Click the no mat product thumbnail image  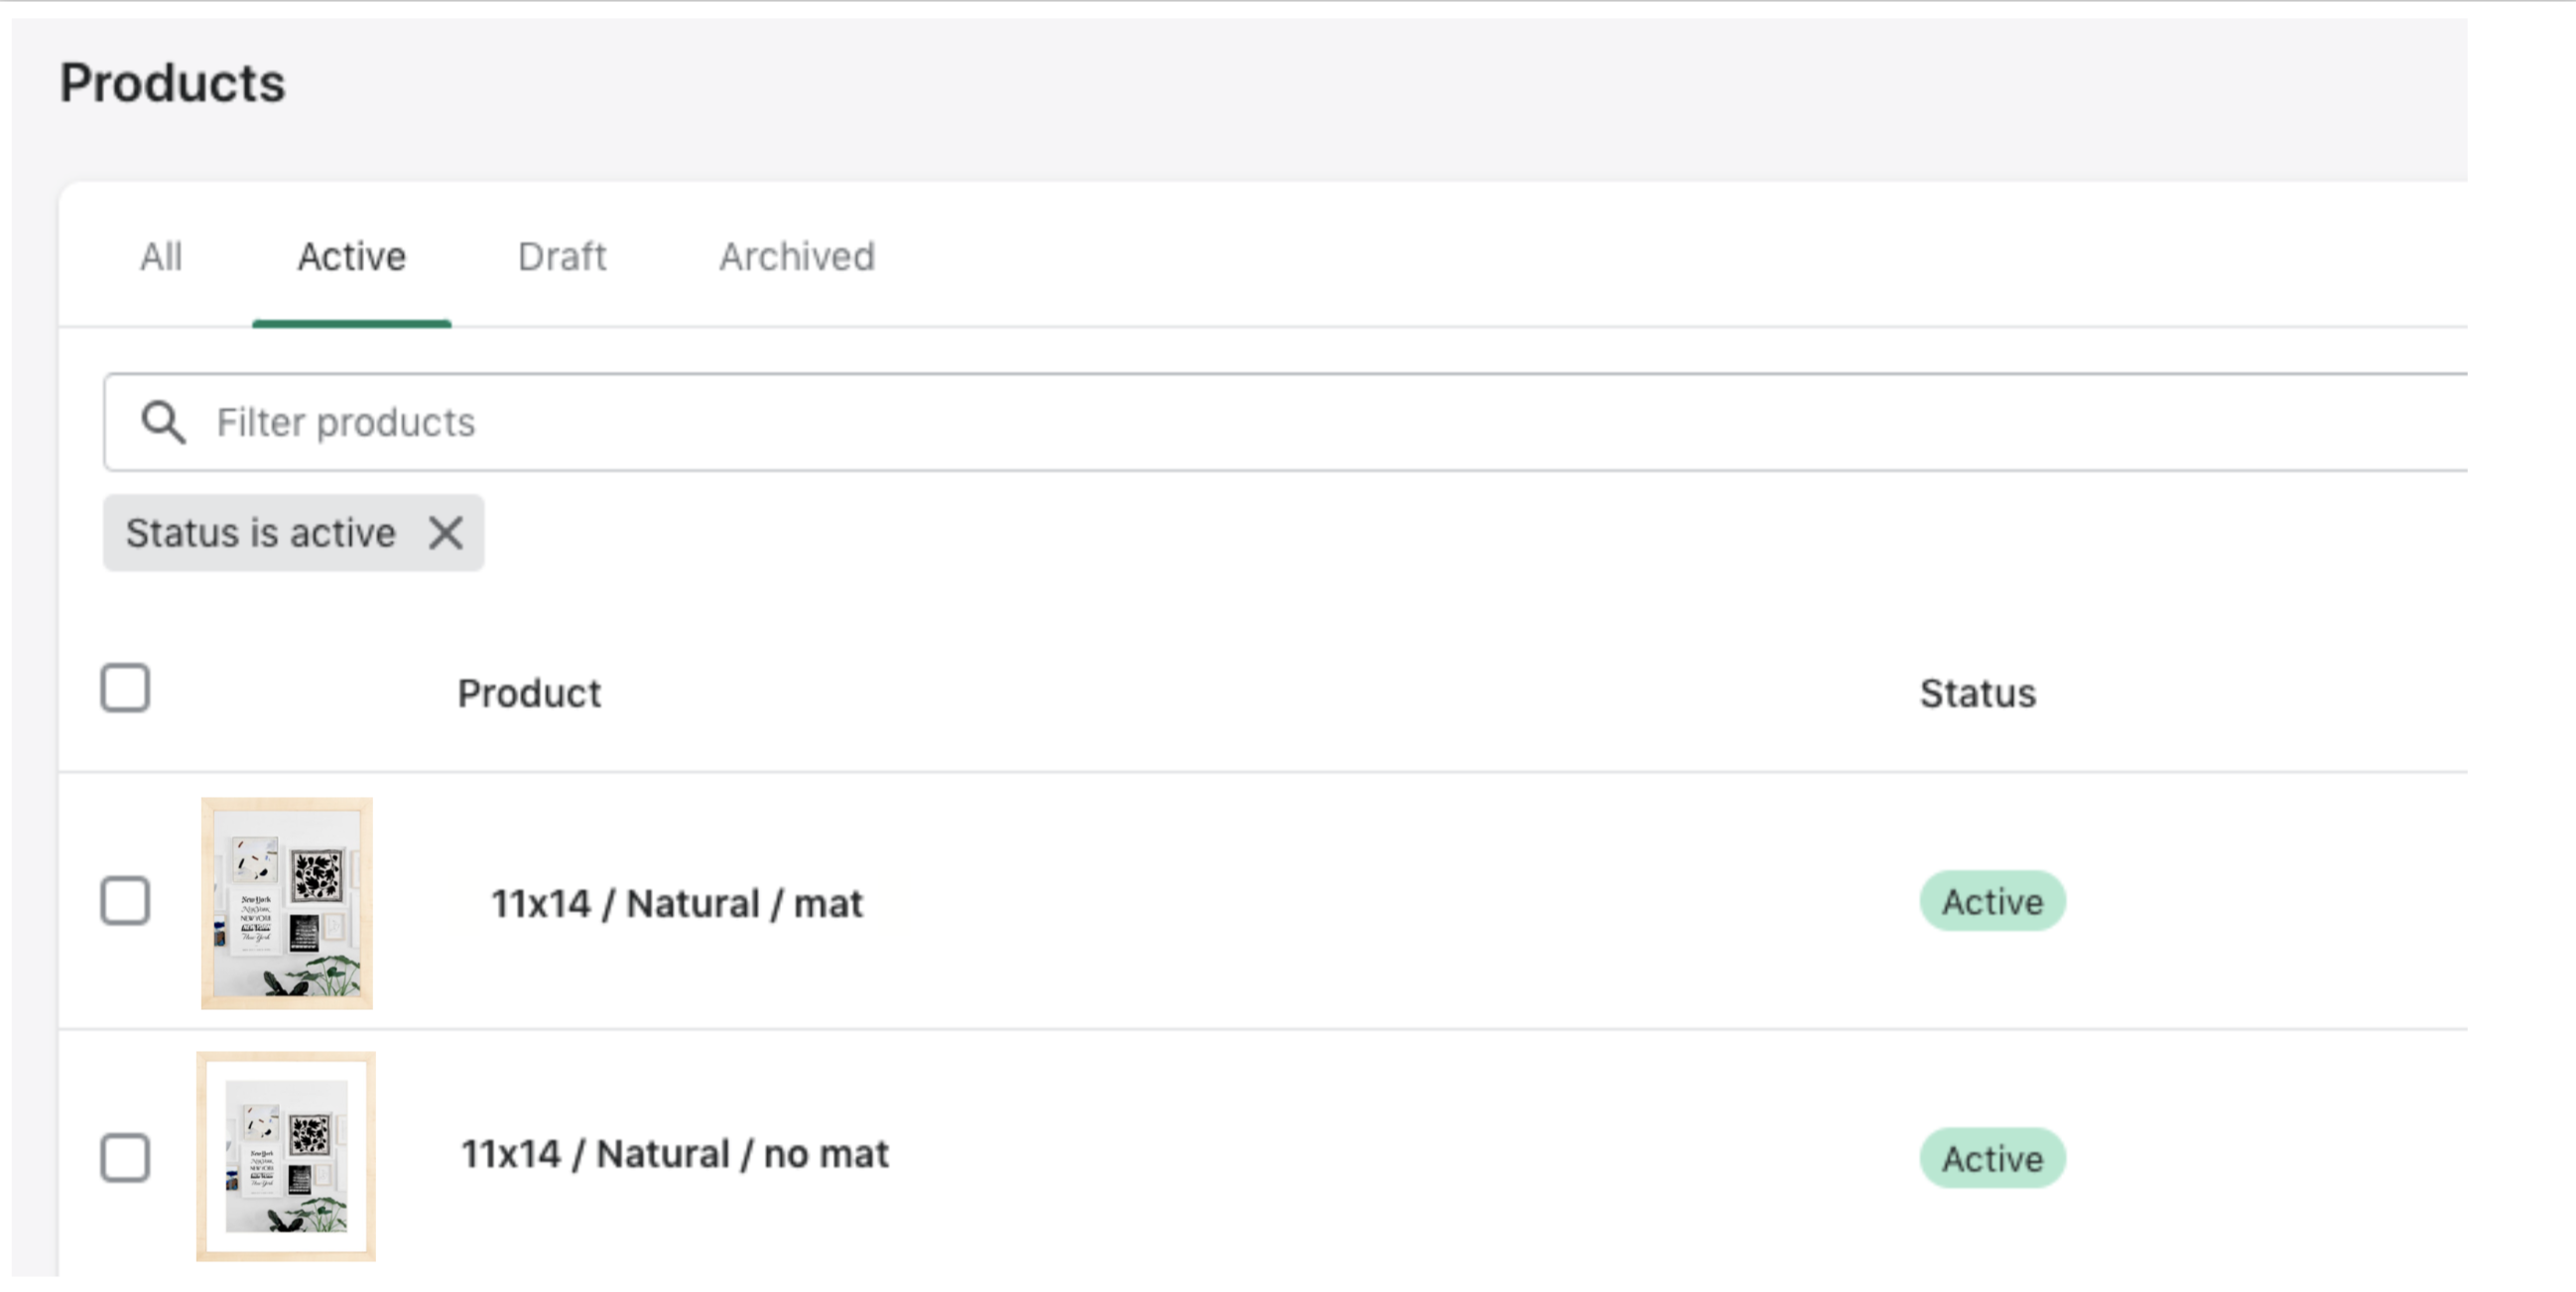pyautogui.click(x=286, y=1156)
